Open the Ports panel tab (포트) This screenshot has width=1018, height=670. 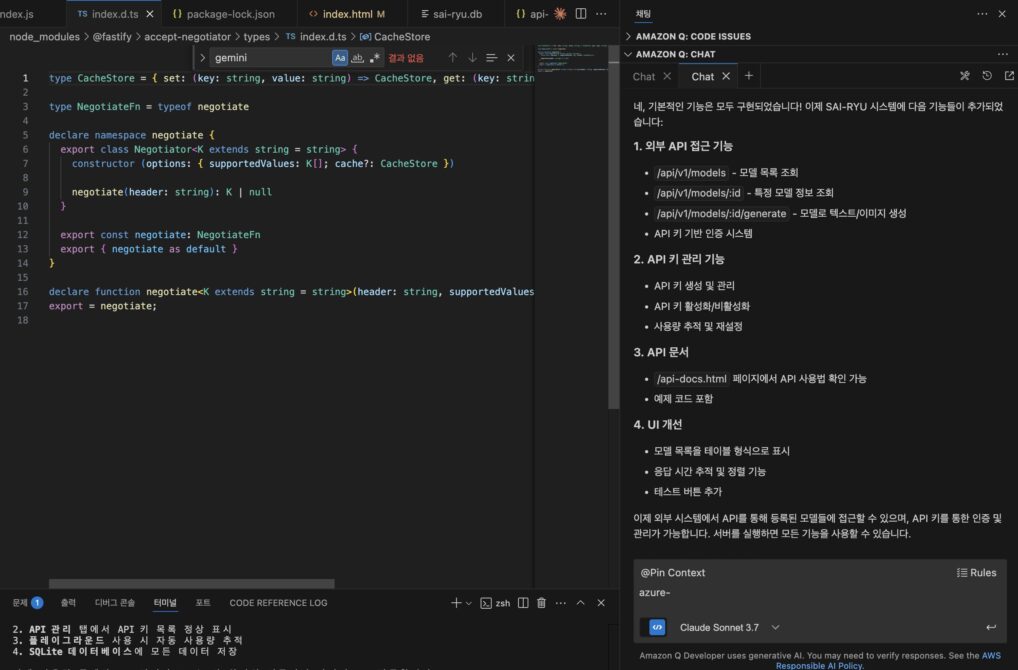[x=203, y=602]
